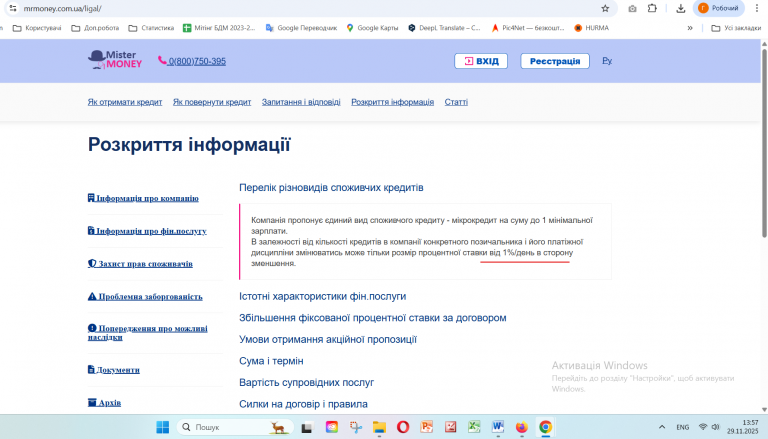This screenshot has height=439, width=768.
Task: Select Інформація про фін.послугу sidebar tab
Action: [x=147, y=231]
